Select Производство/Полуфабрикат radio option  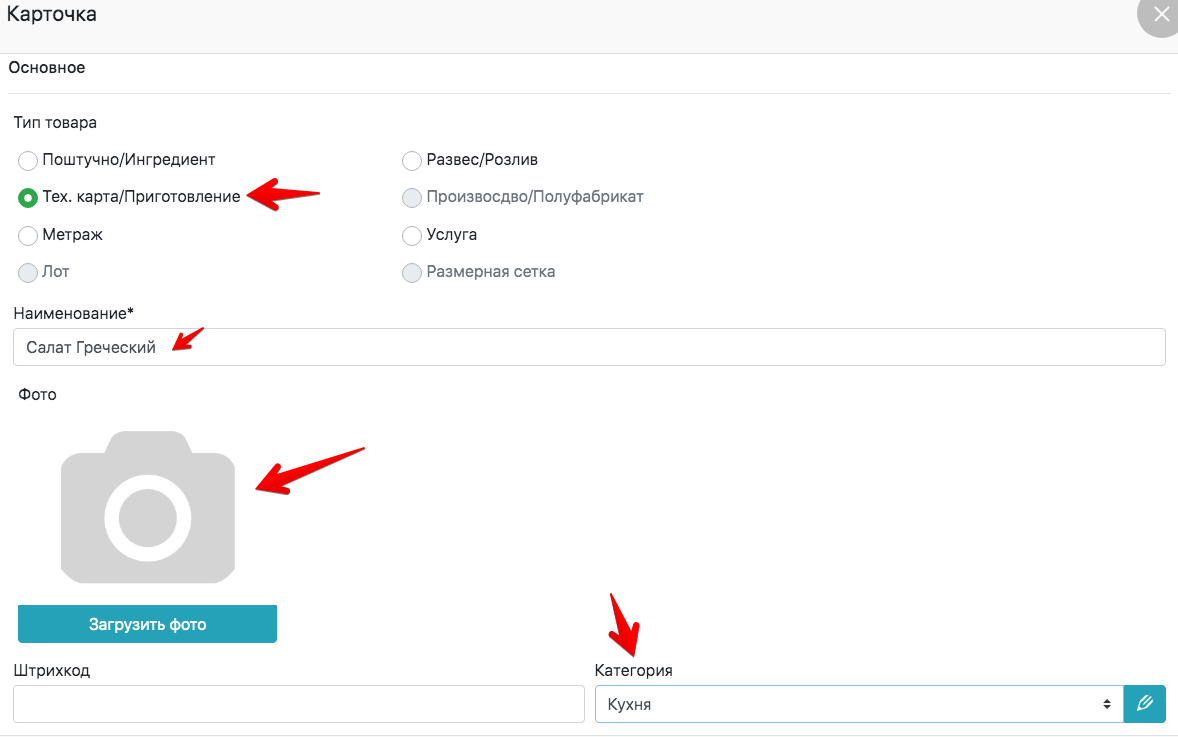tap(411, 198)
